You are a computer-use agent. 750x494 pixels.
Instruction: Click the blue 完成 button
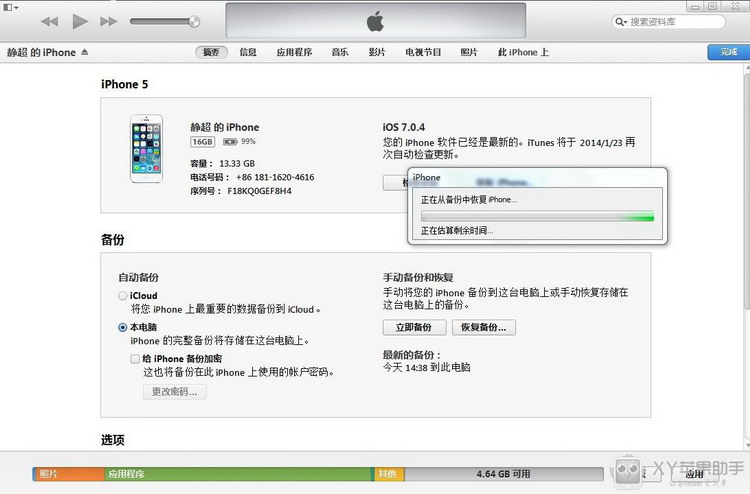click(x=728, y=52)
